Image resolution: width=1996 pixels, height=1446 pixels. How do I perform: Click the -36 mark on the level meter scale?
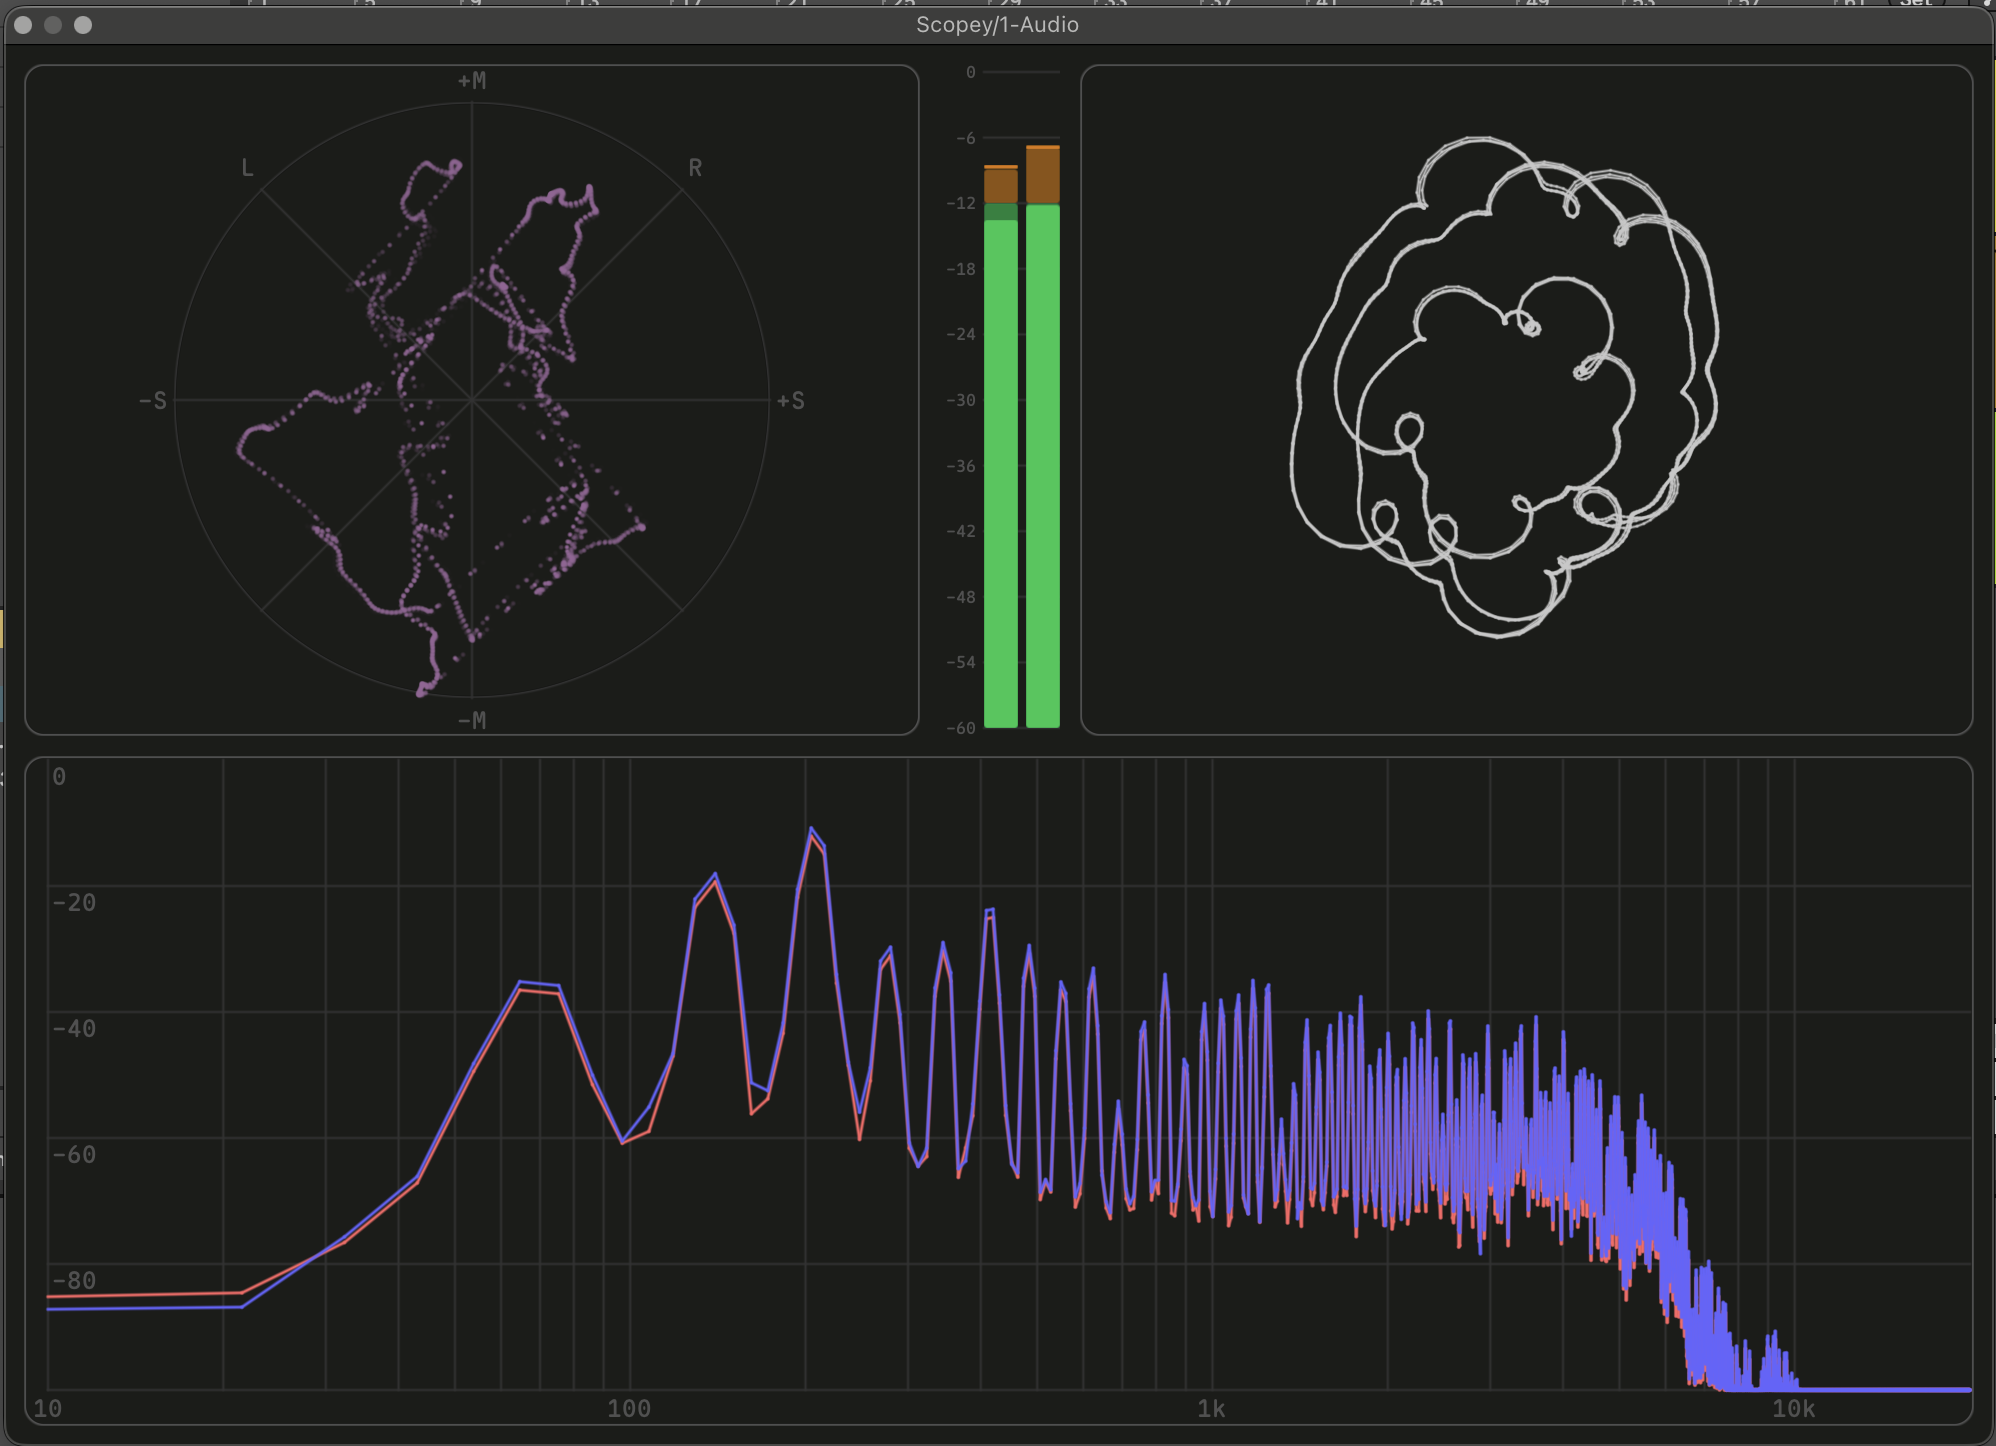961,466
